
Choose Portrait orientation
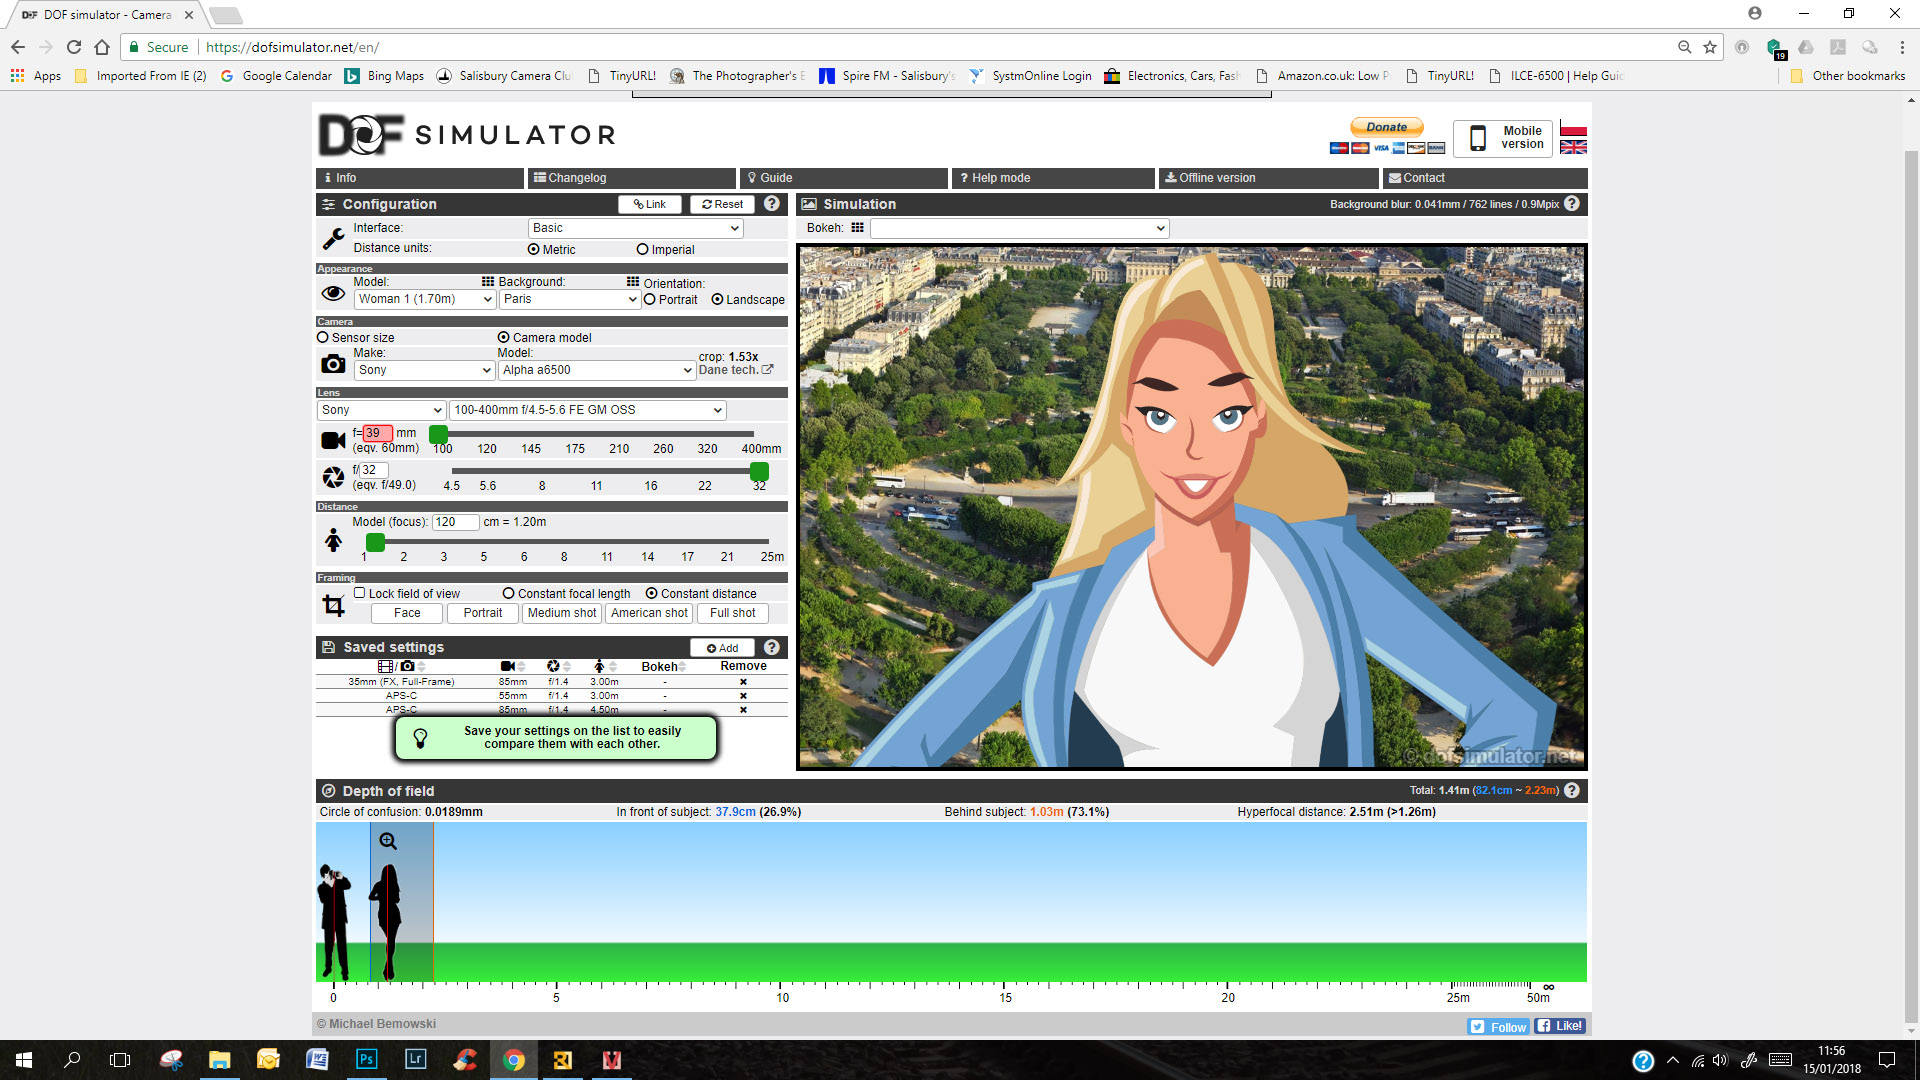[650, 300]
